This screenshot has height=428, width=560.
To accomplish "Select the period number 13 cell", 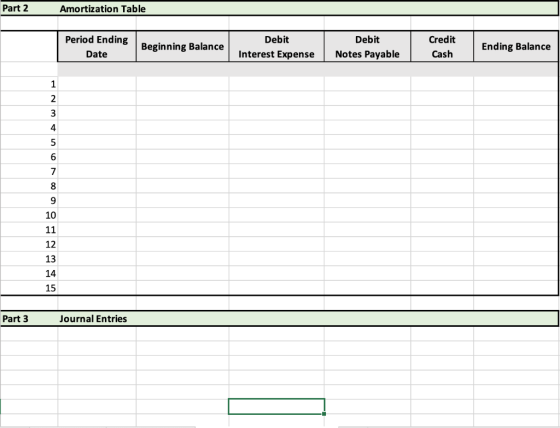I will [29, 259].
